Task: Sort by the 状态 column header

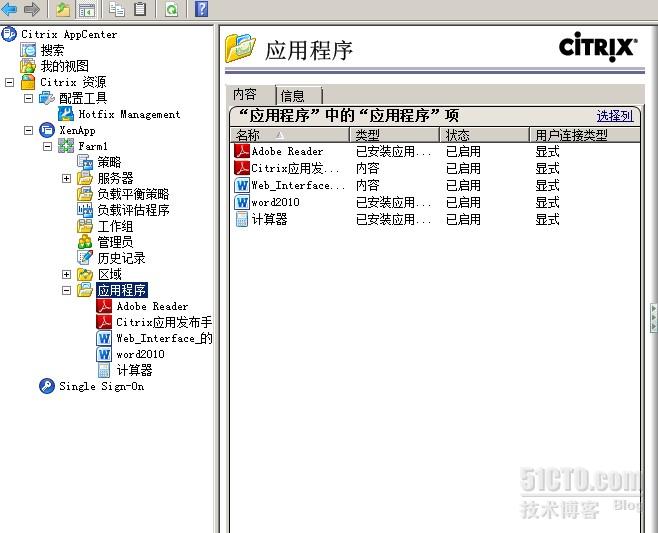Action: (484, 135)
